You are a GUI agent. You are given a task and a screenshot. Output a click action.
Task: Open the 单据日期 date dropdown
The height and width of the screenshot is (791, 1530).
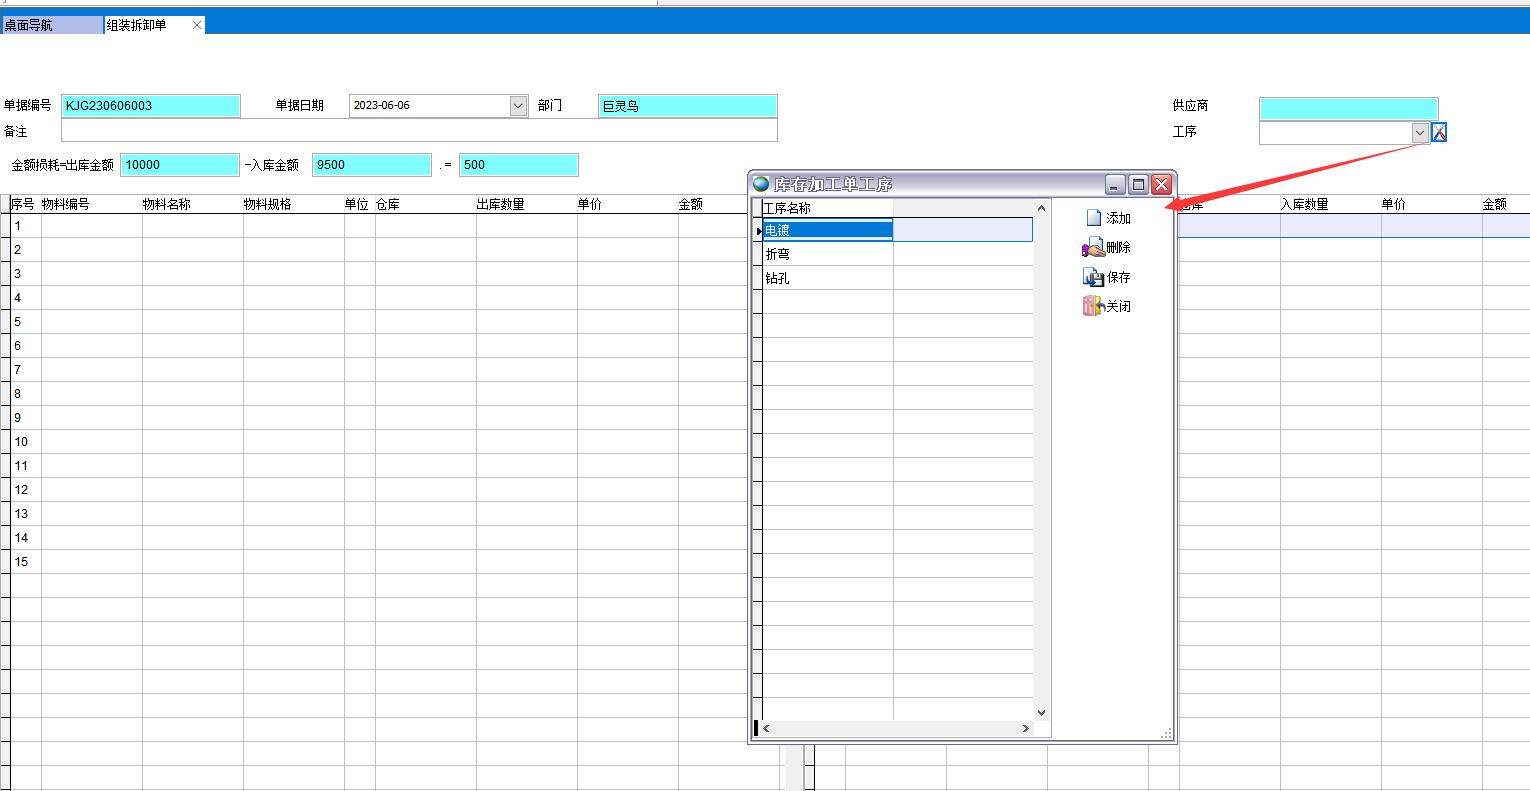[518, 105]
